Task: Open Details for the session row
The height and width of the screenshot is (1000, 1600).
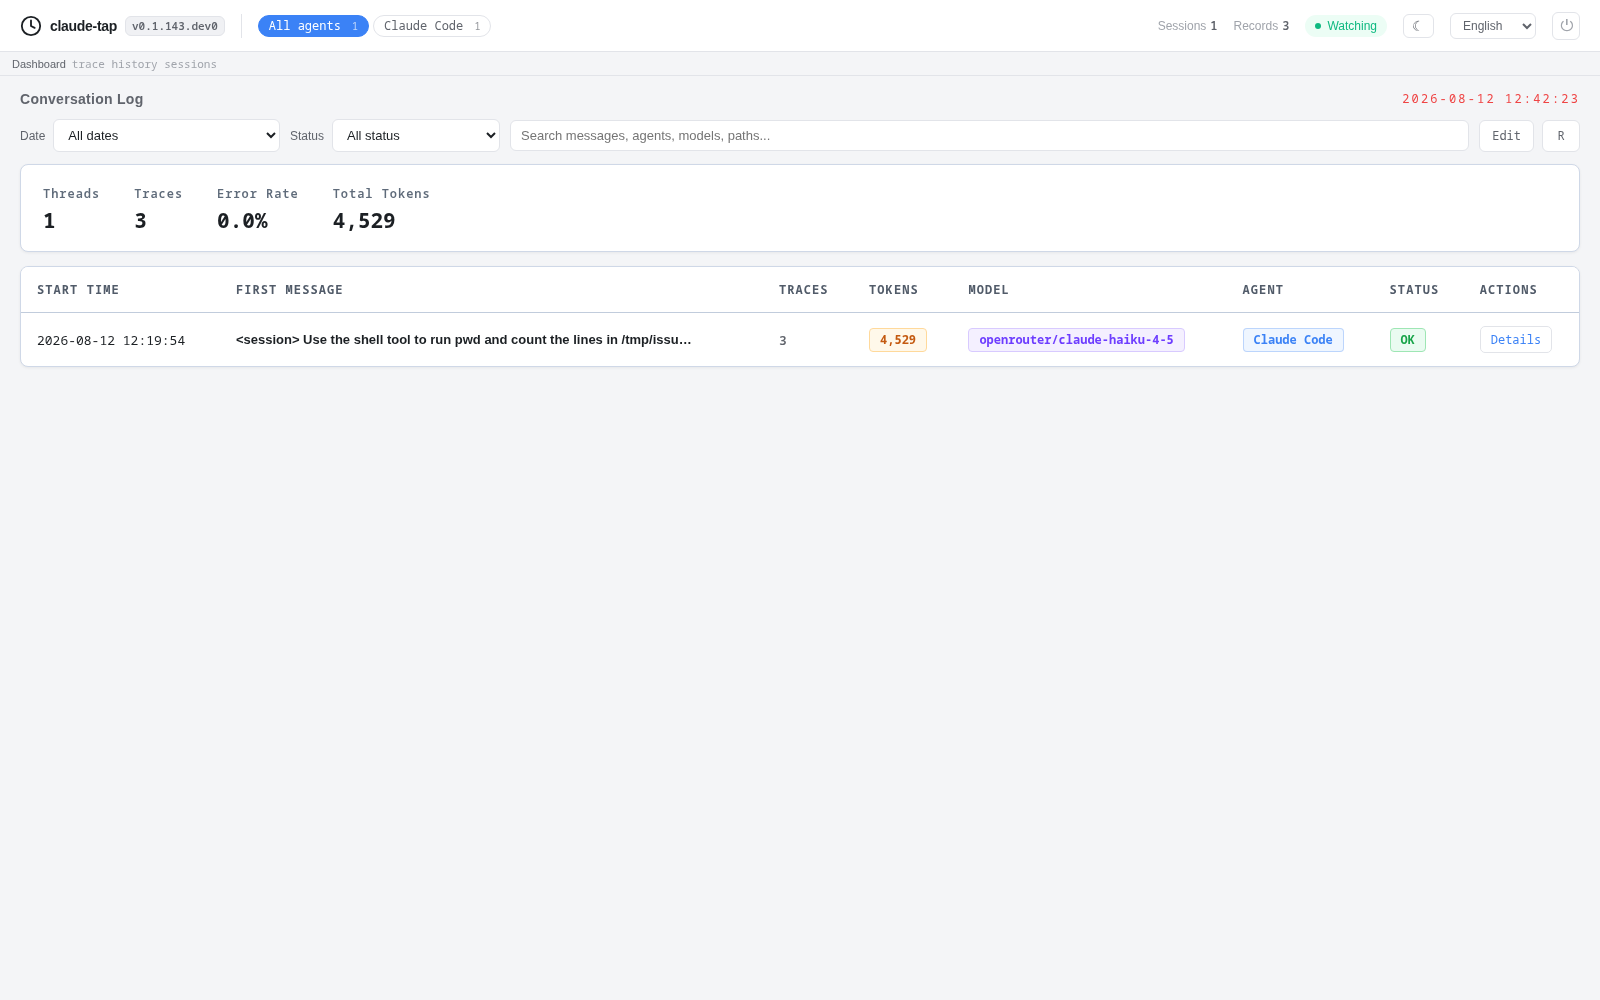Action: tap(1516, 340)
